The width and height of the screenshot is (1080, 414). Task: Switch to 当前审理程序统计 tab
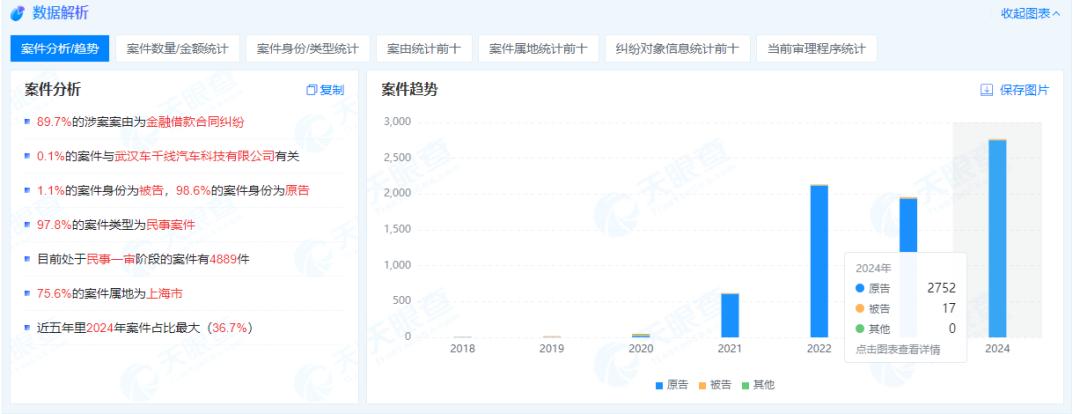point(815,49)
